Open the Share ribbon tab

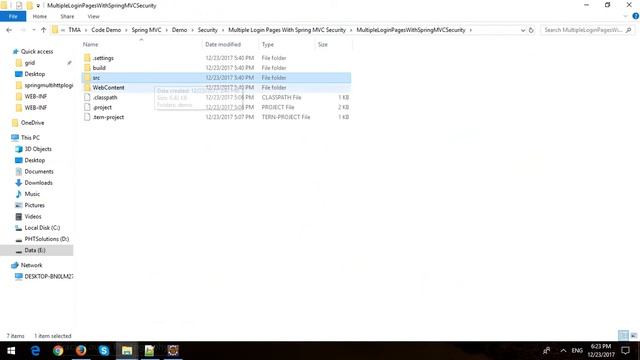point(67,16)
